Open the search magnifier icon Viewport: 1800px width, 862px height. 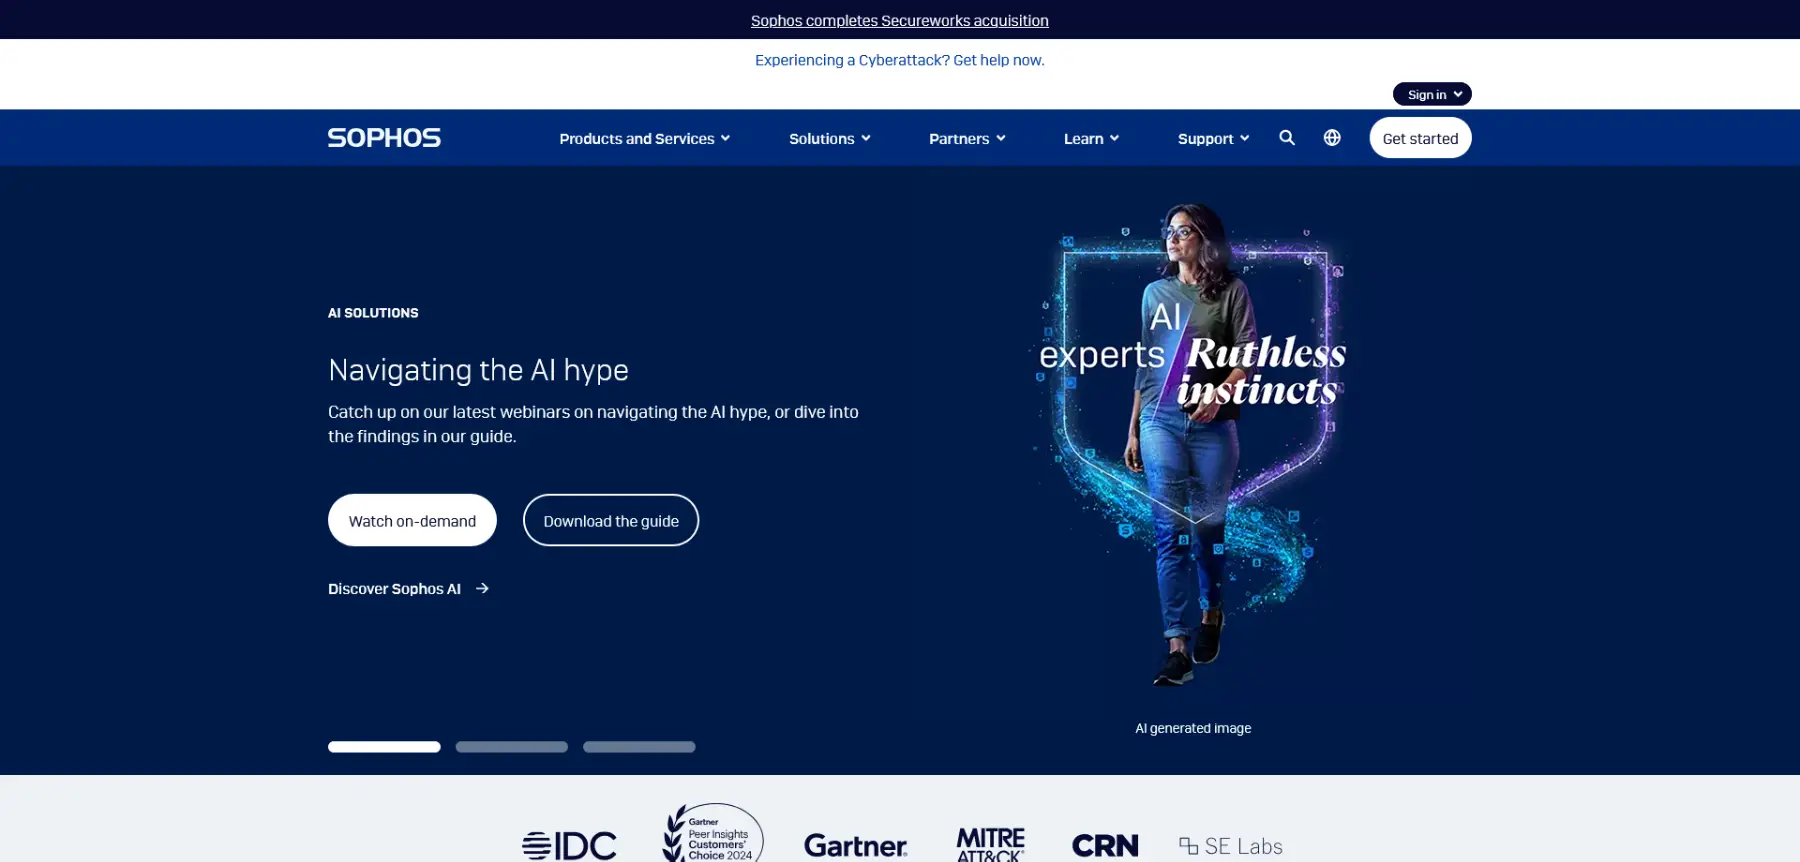(x=1287, y=138)
